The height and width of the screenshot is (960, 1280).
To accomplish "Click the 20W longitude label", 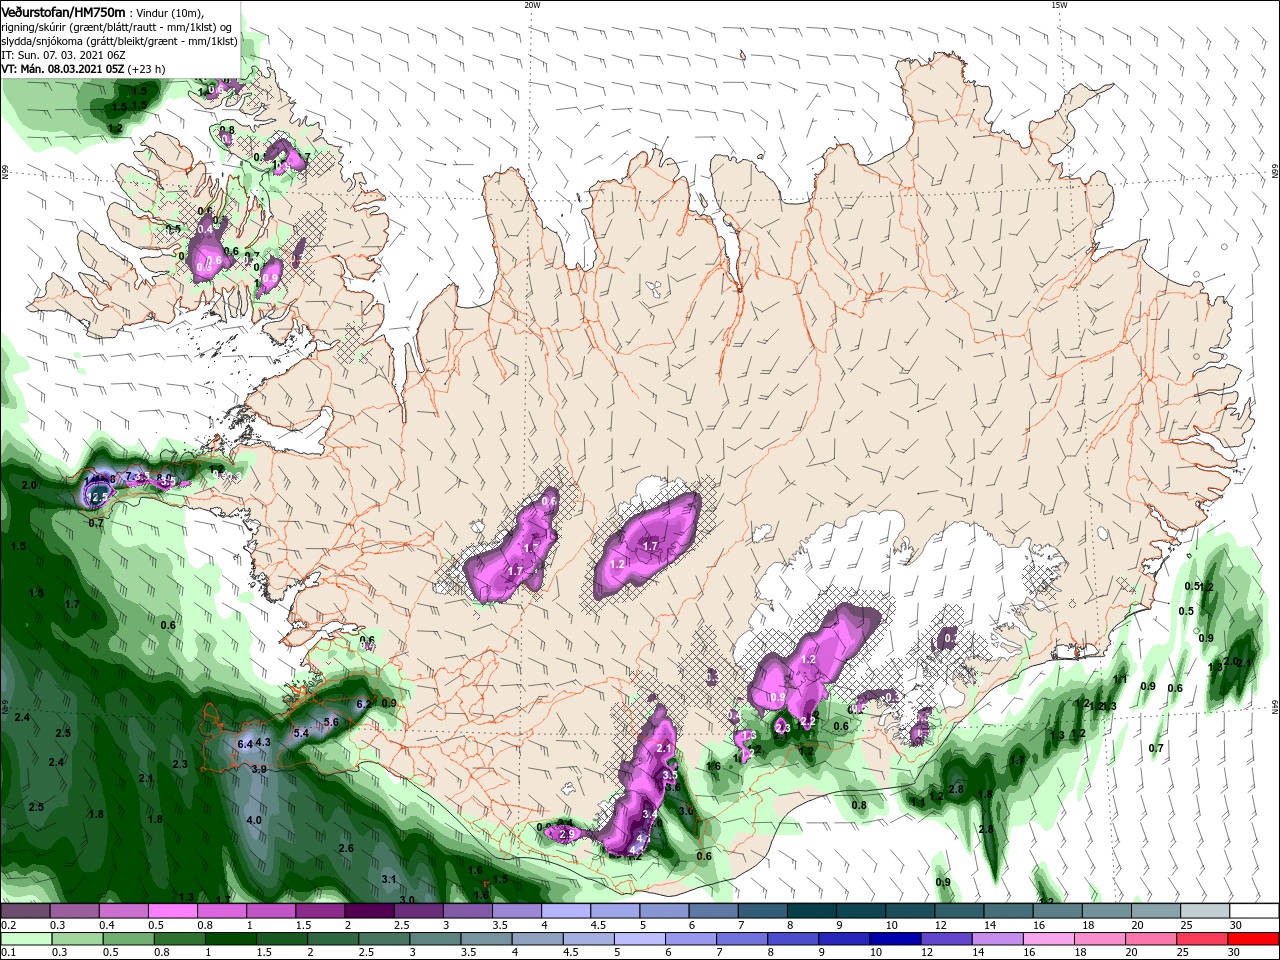I will 532,5.
